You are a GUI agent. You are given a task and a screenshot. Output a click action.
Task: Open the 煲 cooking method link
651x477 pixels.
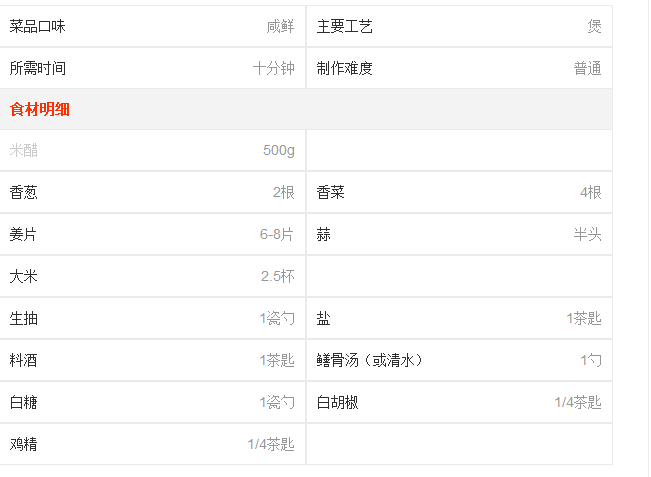tap(594, 26)
